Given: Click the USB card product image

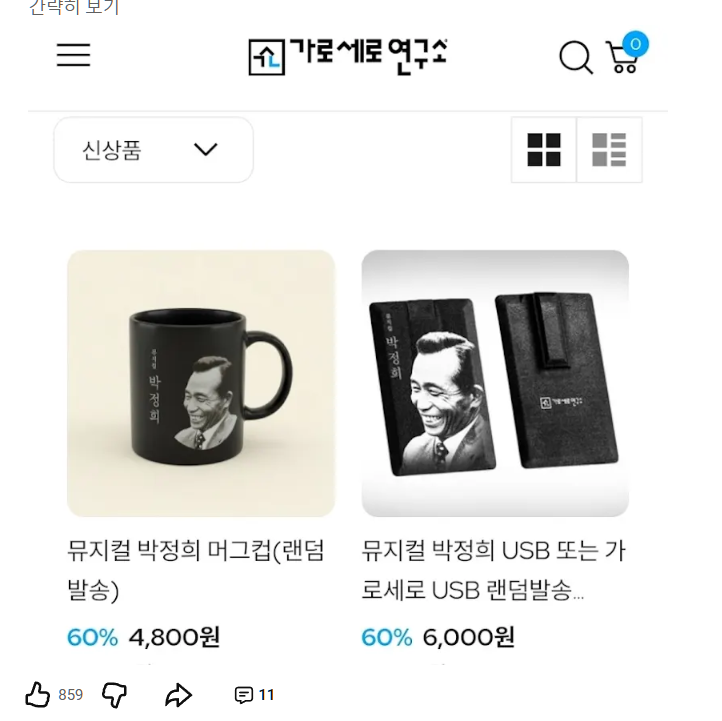Looking at the screenshot, I should click(495, 383).
